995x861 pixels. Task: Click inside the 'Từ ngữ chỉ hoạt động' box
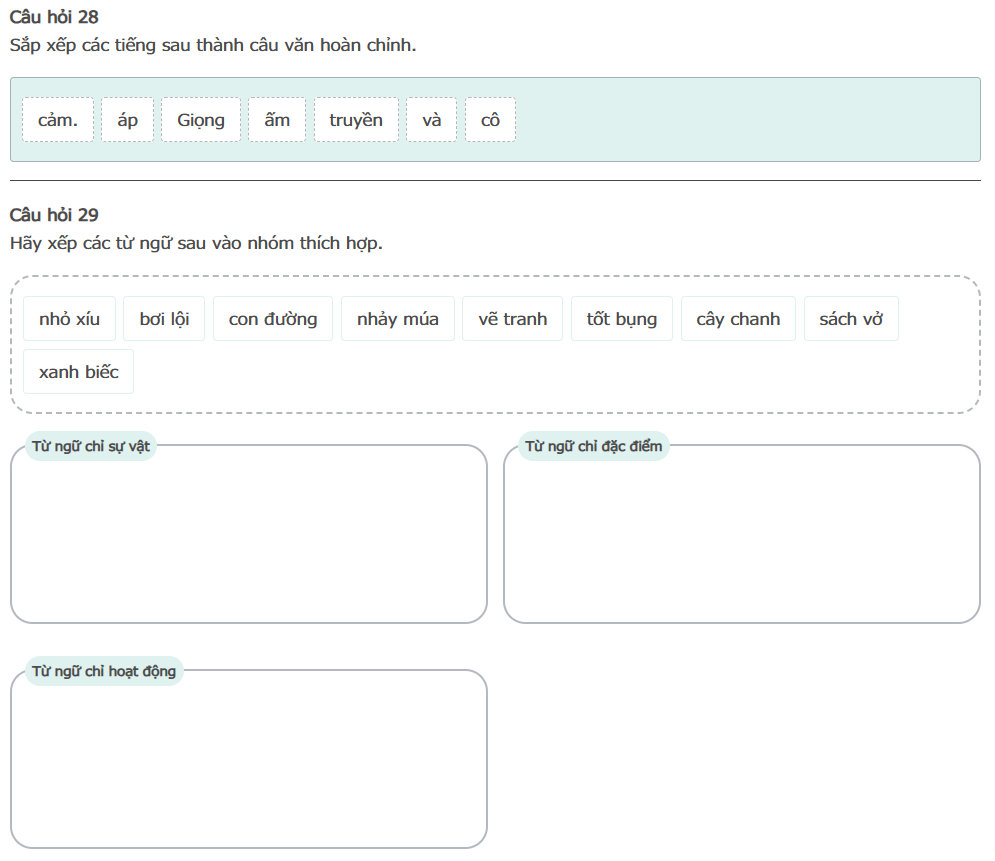point(249,765)
